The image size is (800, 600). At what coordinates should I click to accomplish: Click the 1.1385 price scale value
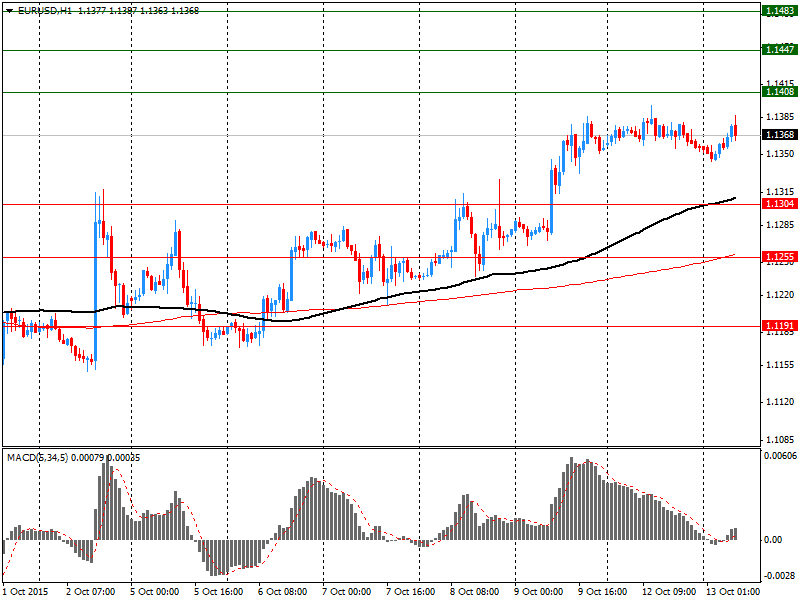pyautogui.click(x=780, y=117)
